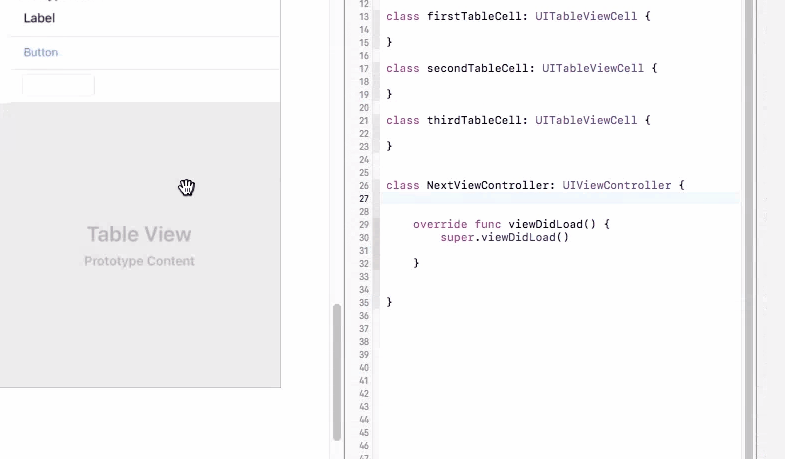Select the Button in the second table cell
The width and height of the screenshot is (785, 459).
(x=41, y=52)
